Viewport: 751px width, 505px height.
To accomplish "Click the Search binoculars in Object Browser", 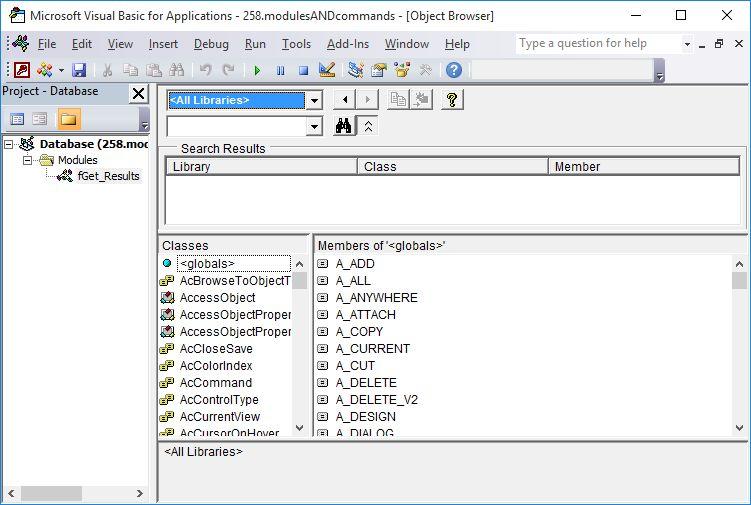I will point(343,126).
